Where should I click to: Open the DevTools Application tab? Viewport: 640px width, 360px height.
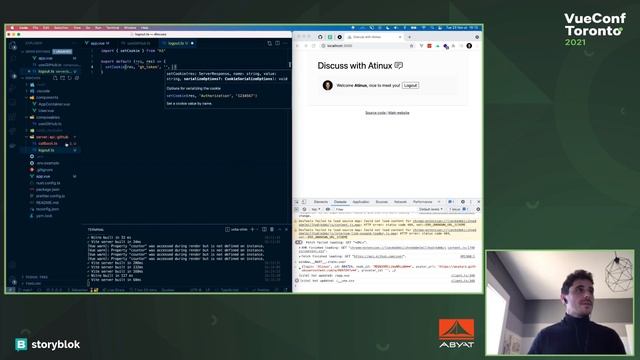click(361, 202)
